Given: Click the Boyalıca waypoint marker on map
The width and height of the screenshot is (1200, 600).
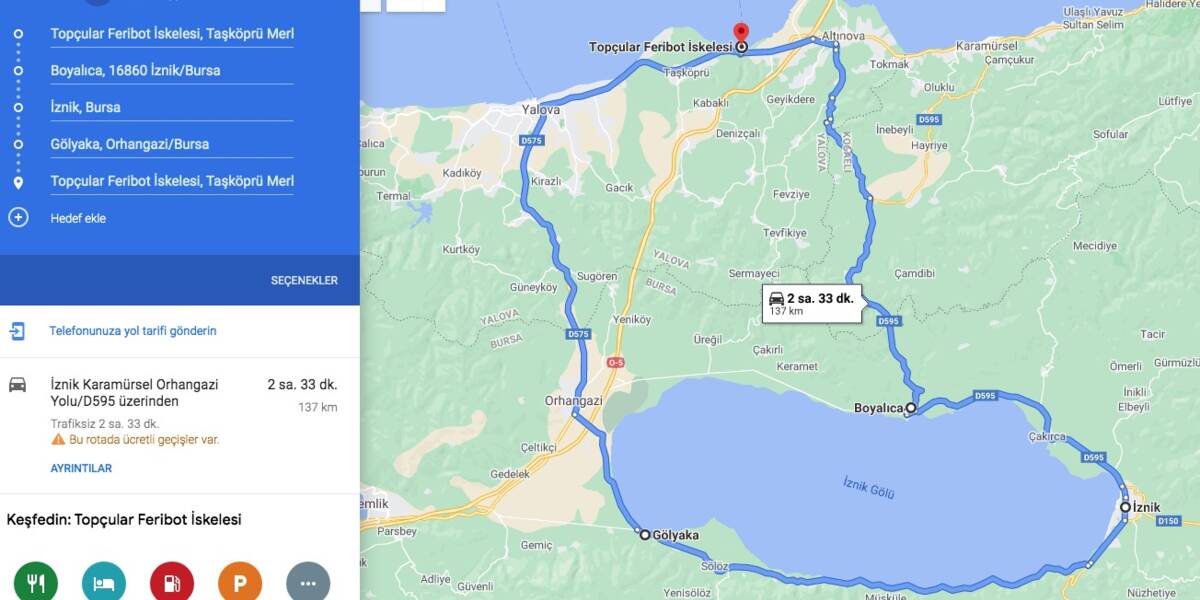Looking at the screenshot, I should (x=910, y=408).
